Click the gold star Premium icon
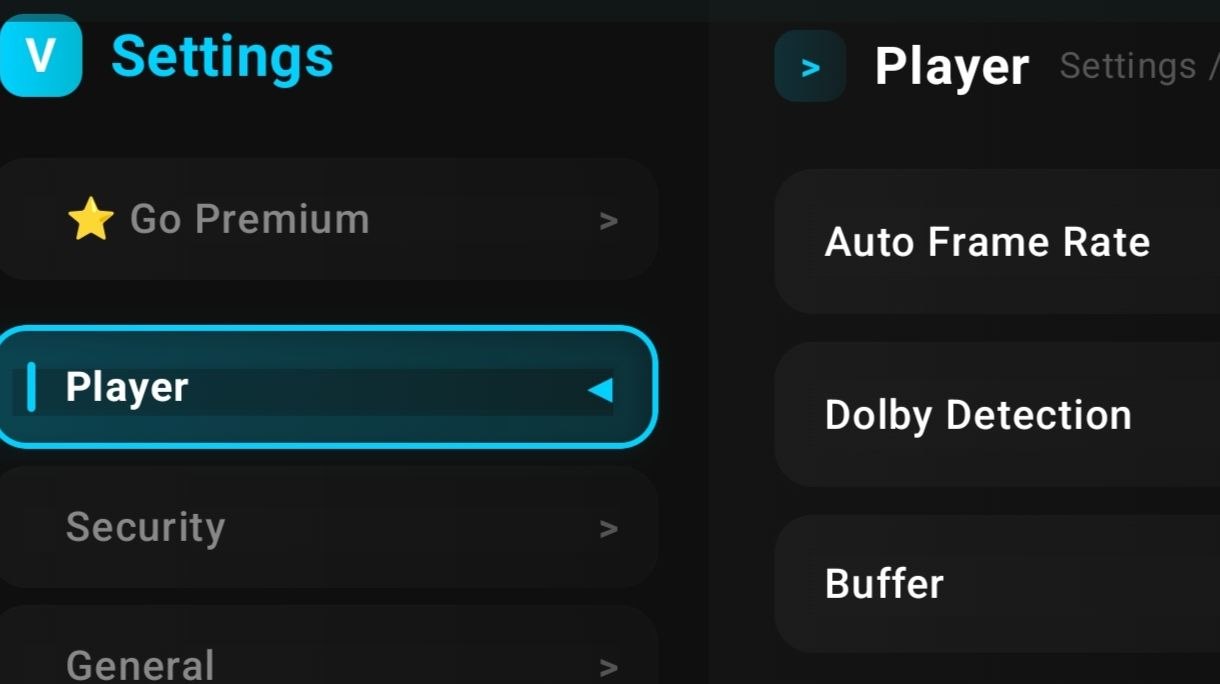This screenshot has height=684, width=1220. (90, 219)
